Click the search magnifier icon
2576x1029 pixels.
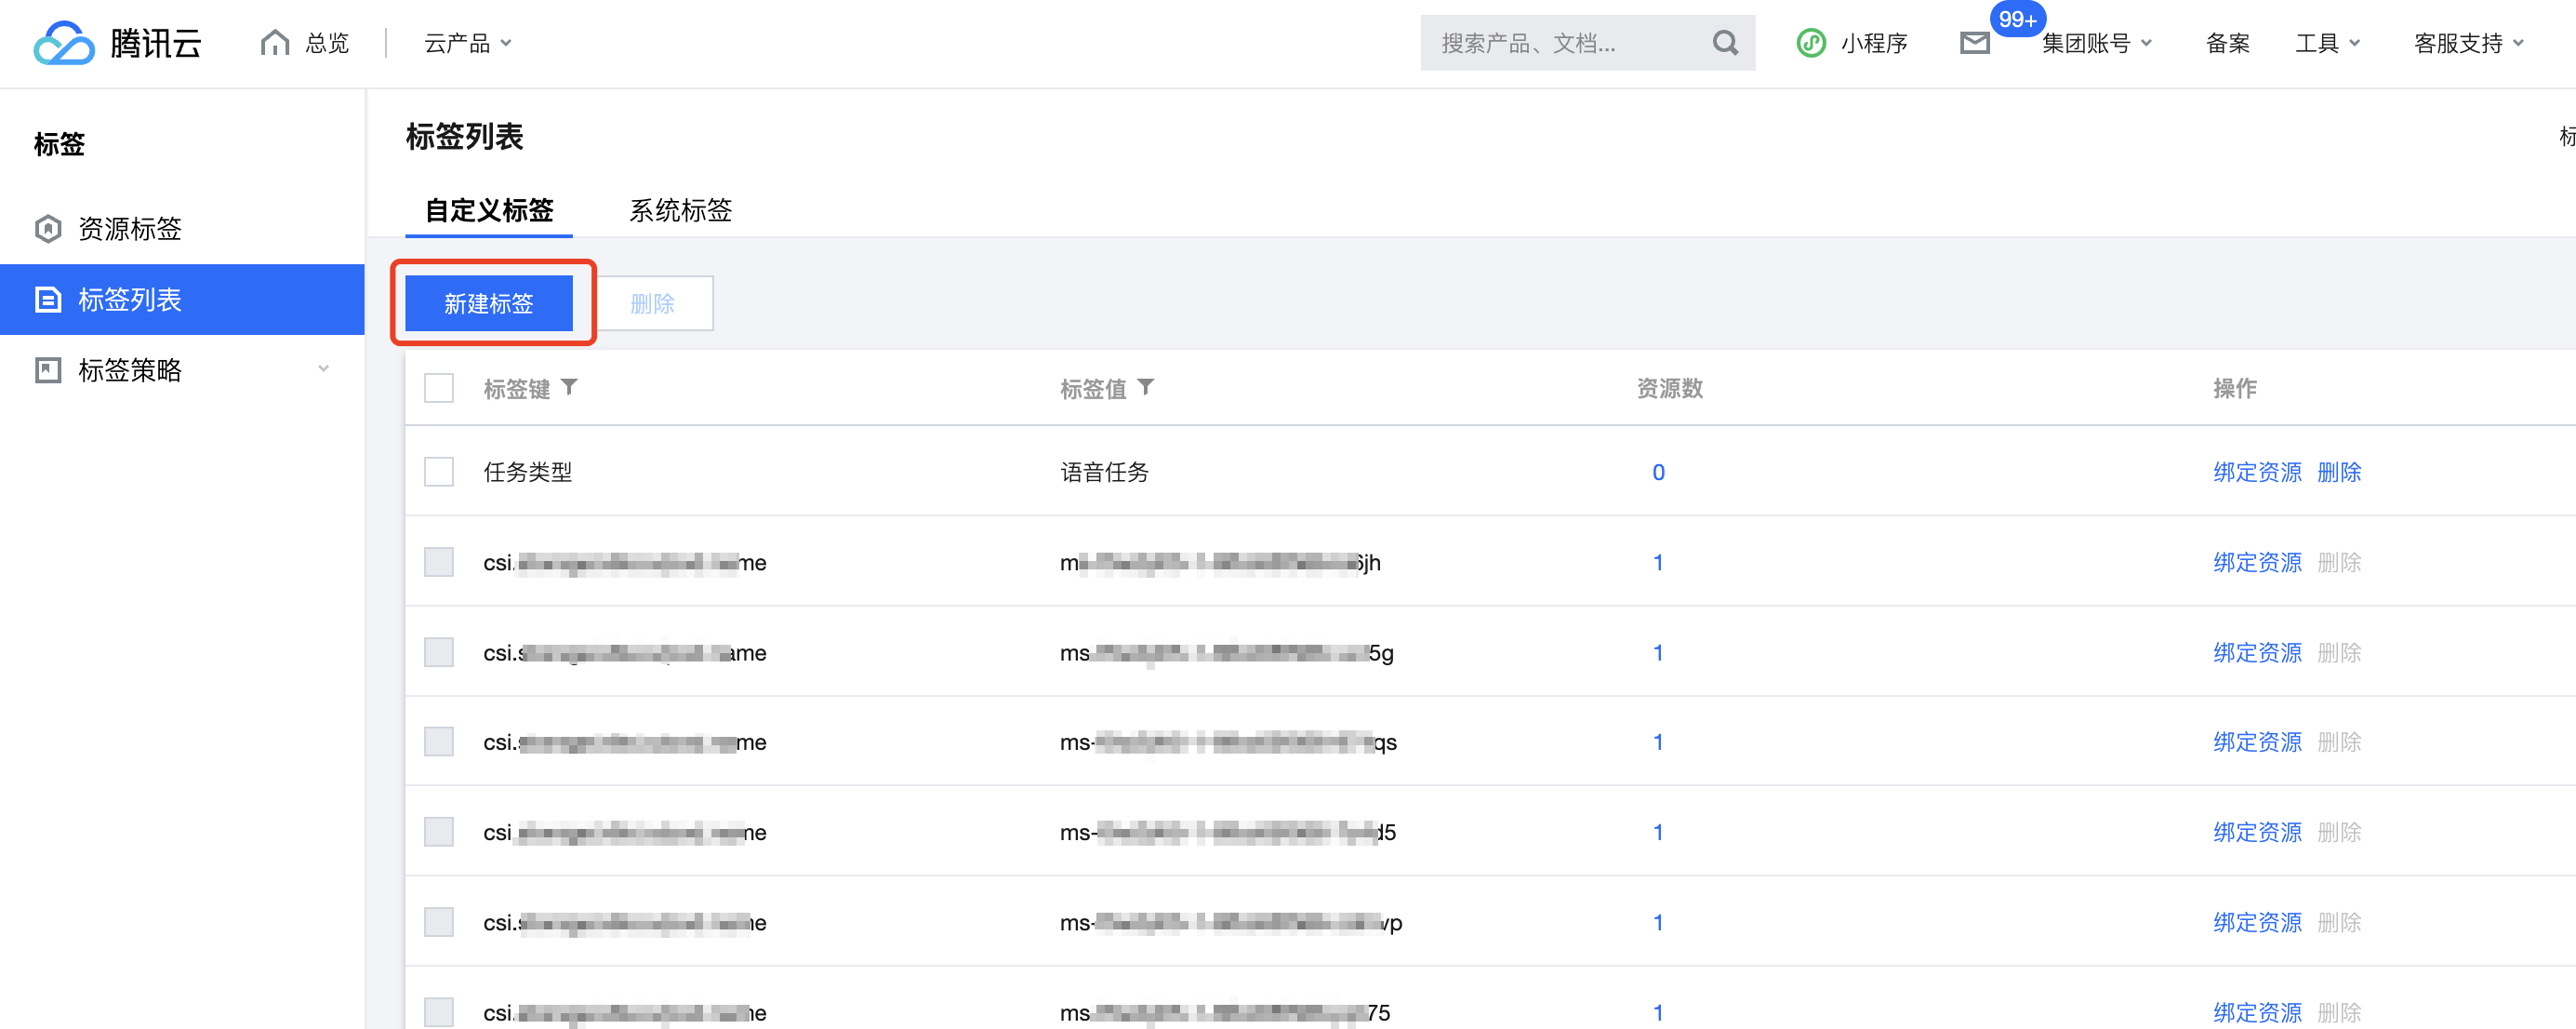point(1724,43)
